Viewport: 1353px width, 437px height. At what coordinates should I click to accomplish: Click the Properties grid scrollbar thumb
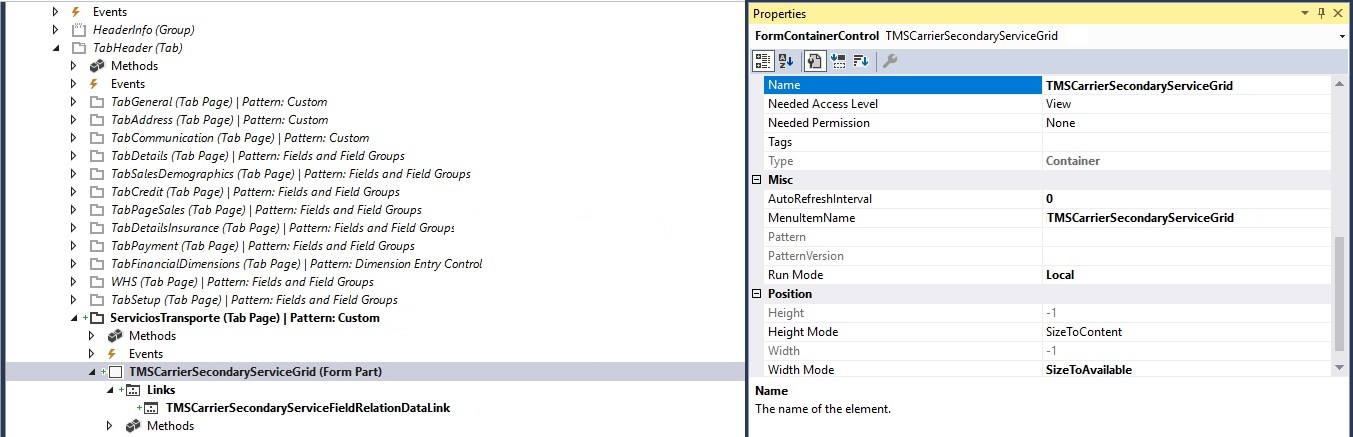click(1339, 293)
